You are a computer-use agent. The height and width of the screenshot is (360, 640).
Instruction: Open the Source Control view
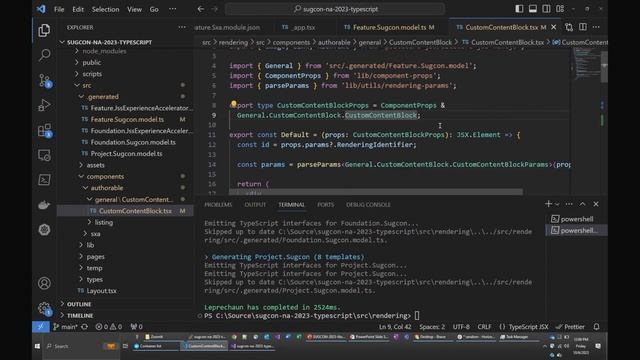pos(44,80)
